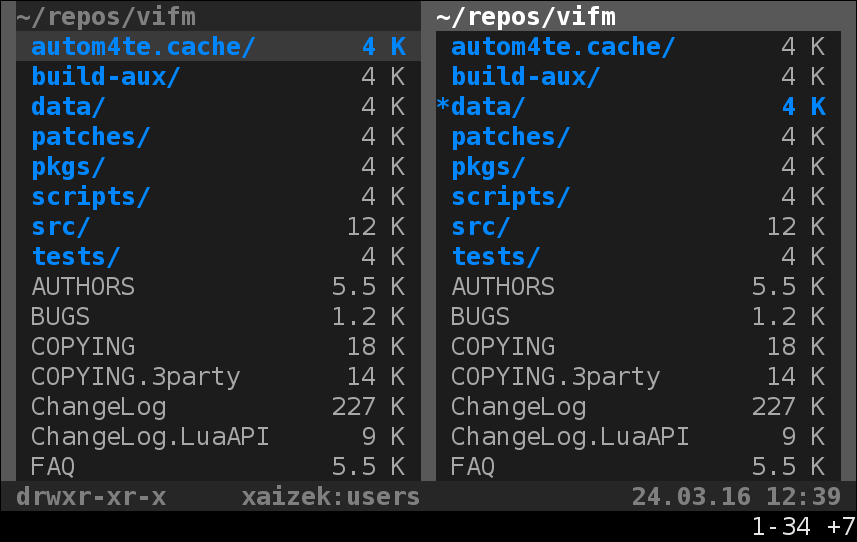Click the xaizek:users owner in status bar
The height and width of the screenshot is (542, 857).
click(x=331, y=497)
